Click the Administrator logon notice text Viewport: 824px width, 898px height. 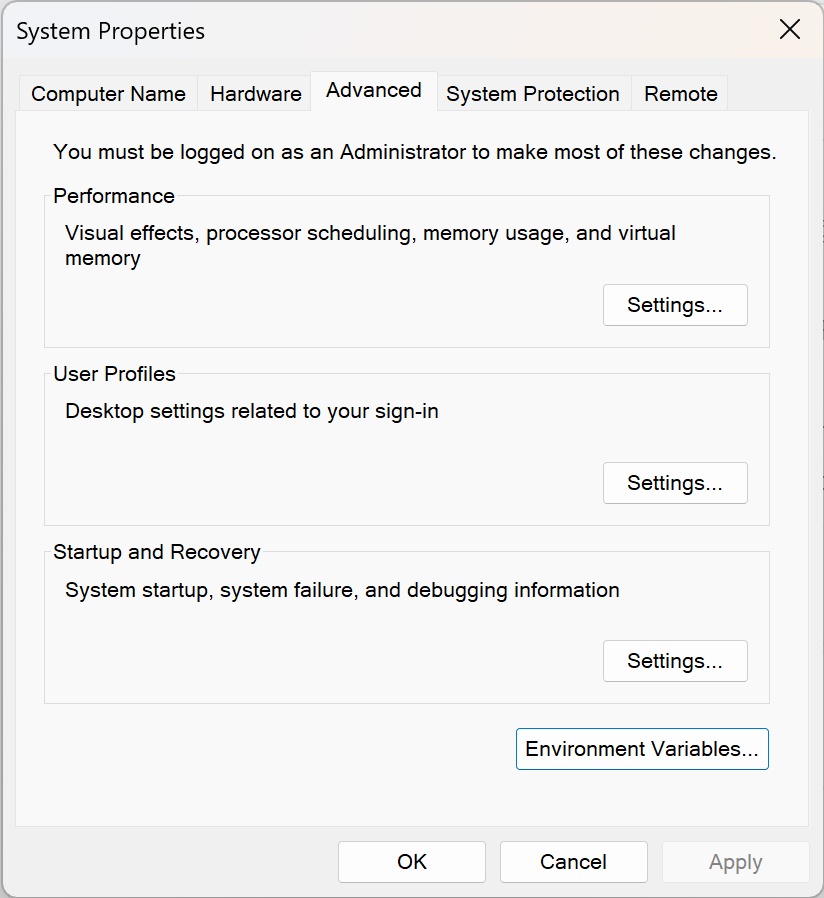(x=415, y=152)
